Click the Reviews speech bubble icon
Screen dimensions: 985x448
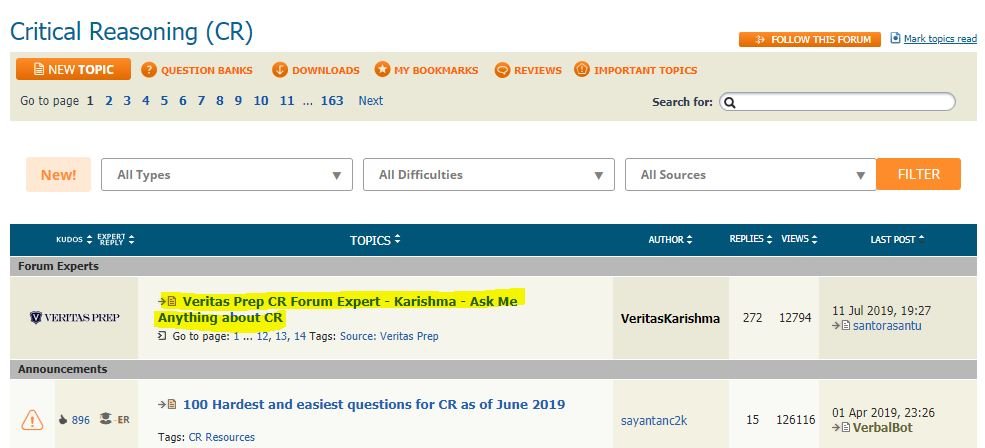(x=502, y=70)
